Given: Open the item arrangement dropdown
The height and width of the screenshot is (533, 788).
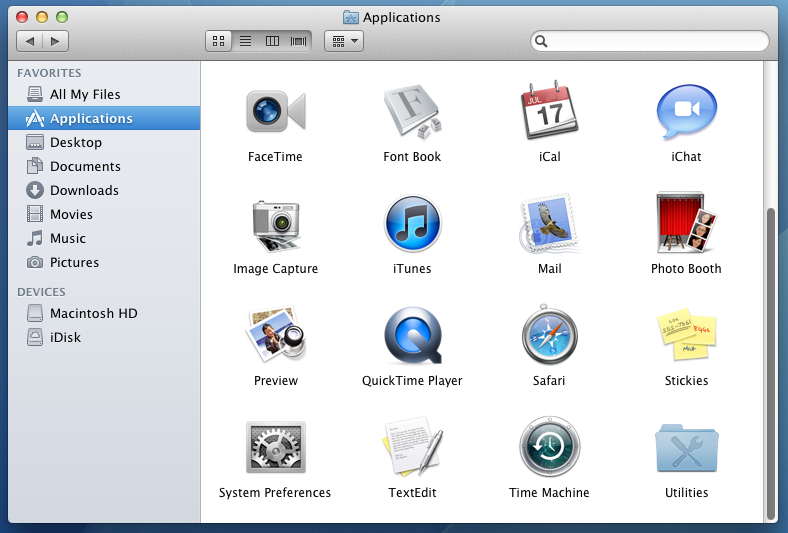Looking at the screenshot, I should [344, 41].
